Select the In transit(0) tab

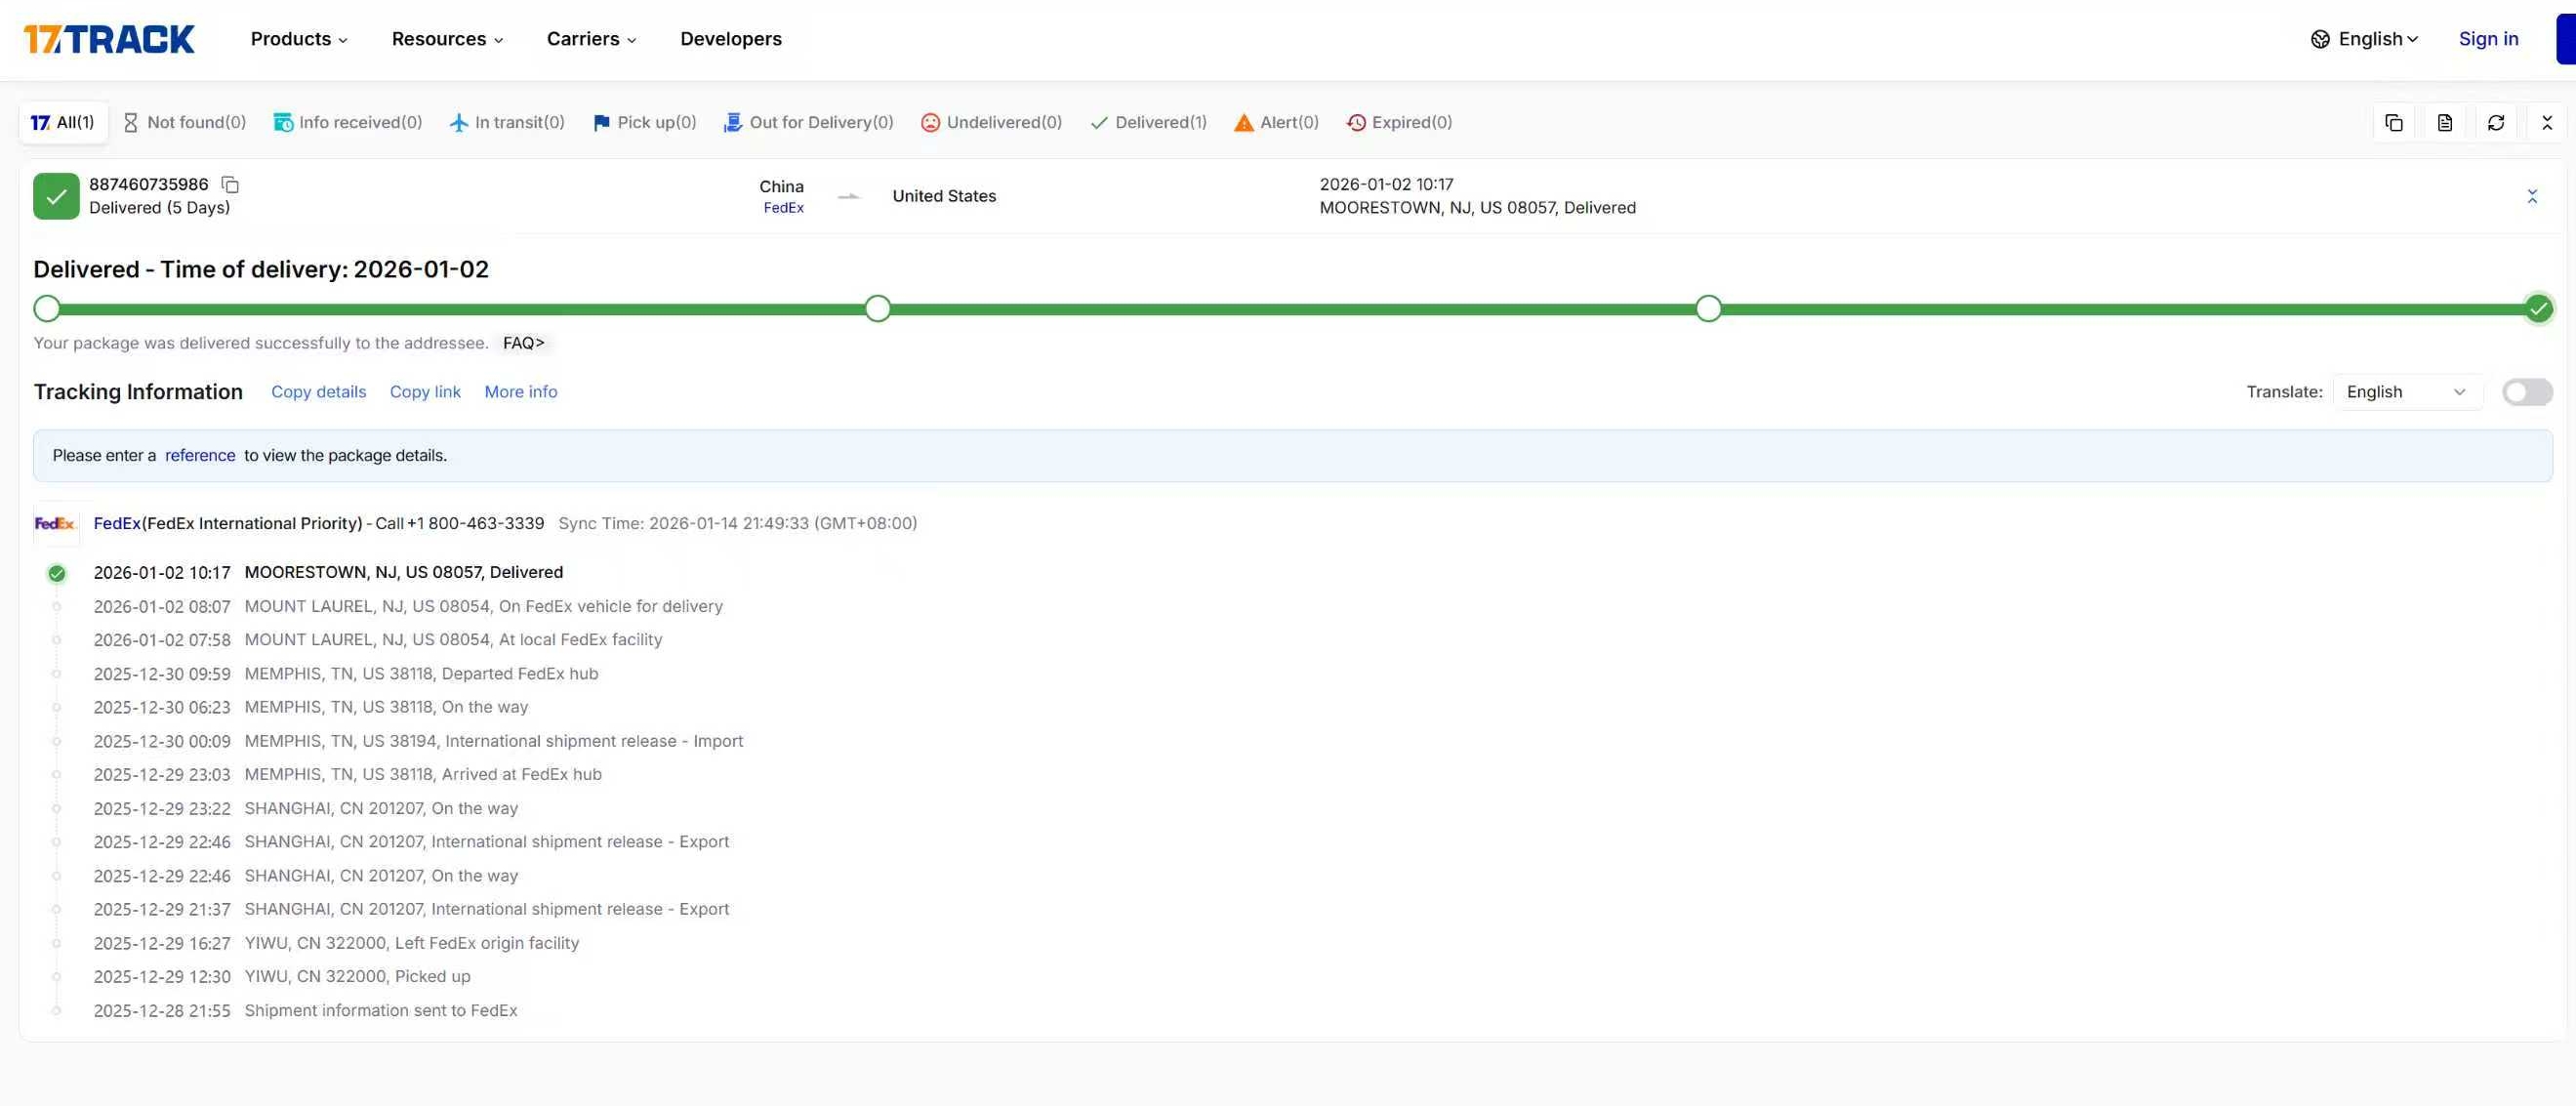(x=507, y=122)
